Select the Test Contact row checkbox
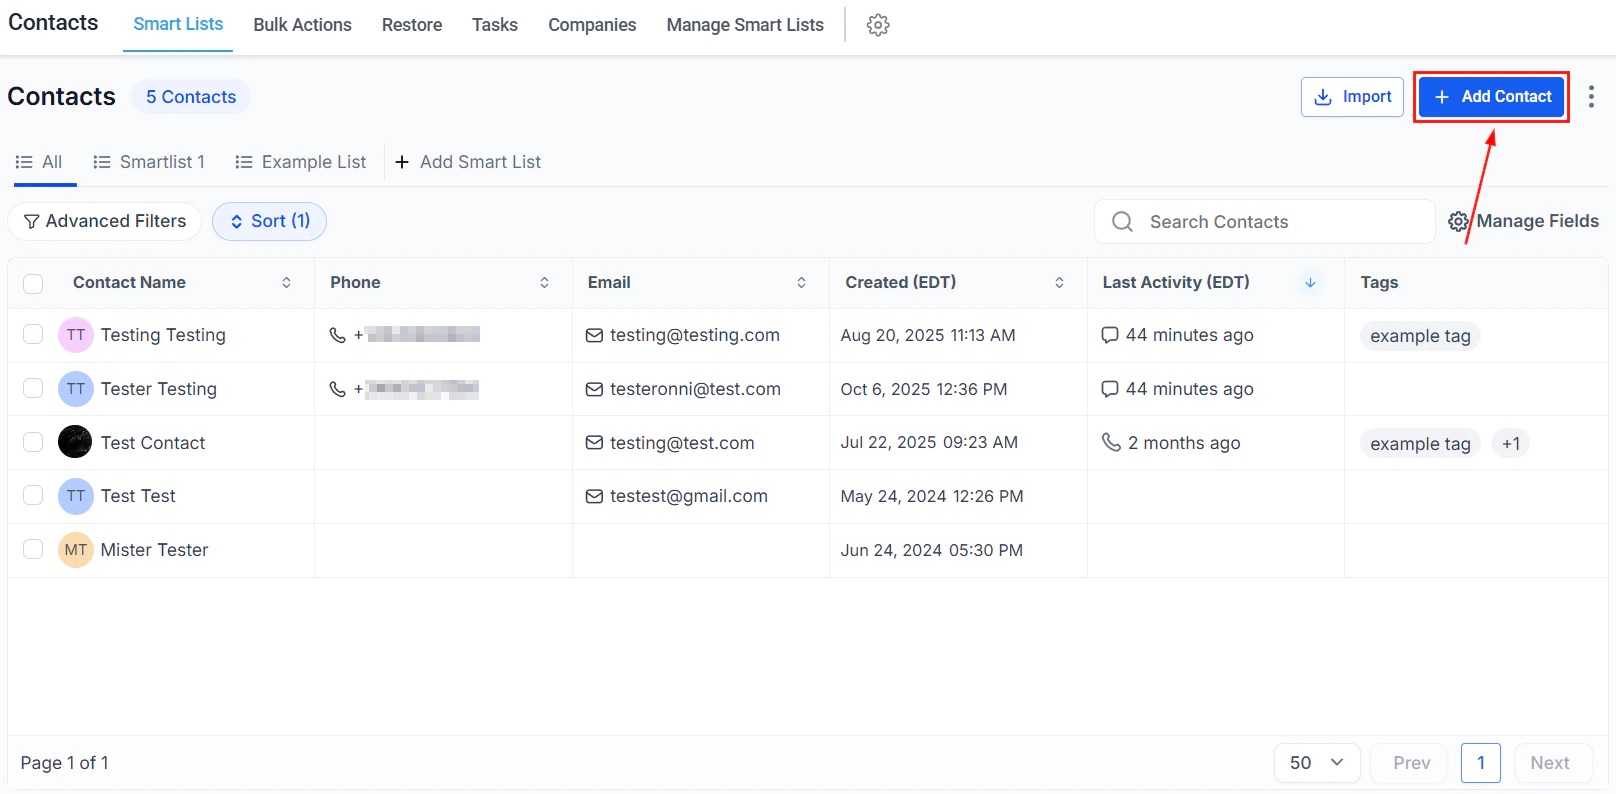1616x794 pixels. coord(33,442)
